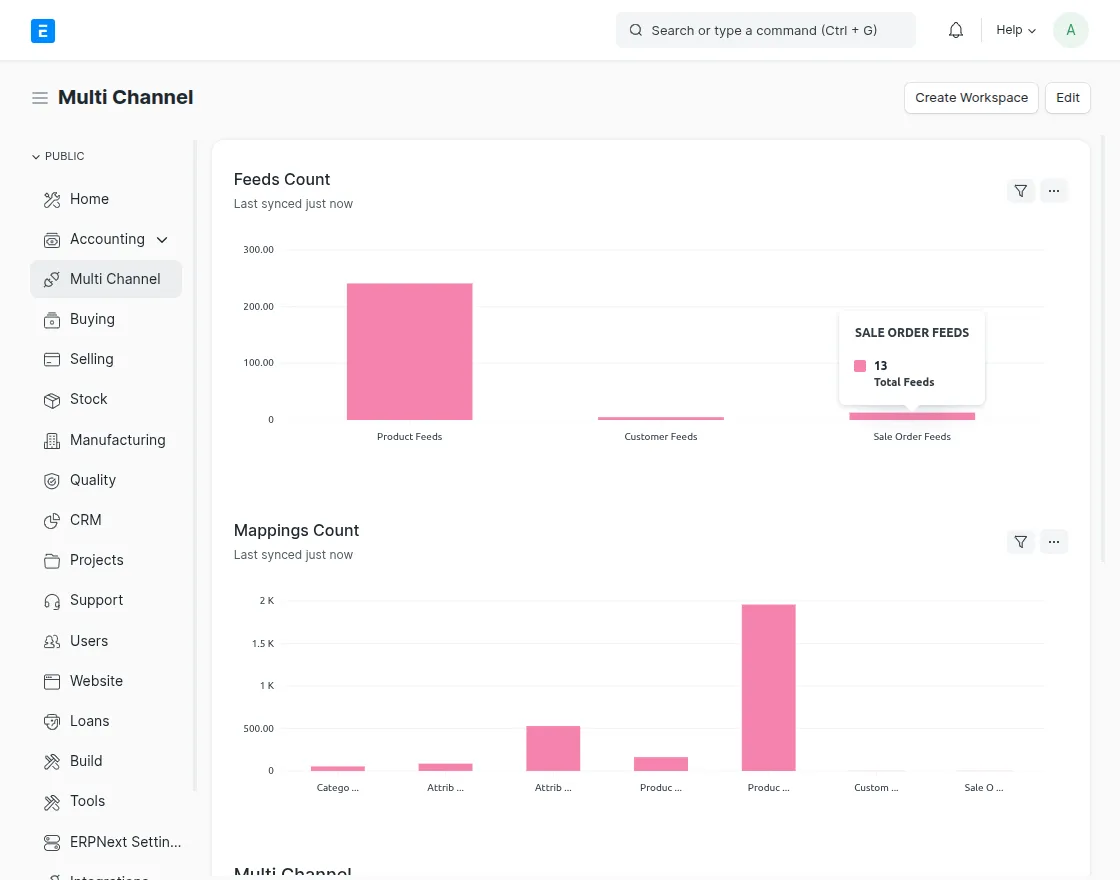Click the search command input field

tap(765, 30)
